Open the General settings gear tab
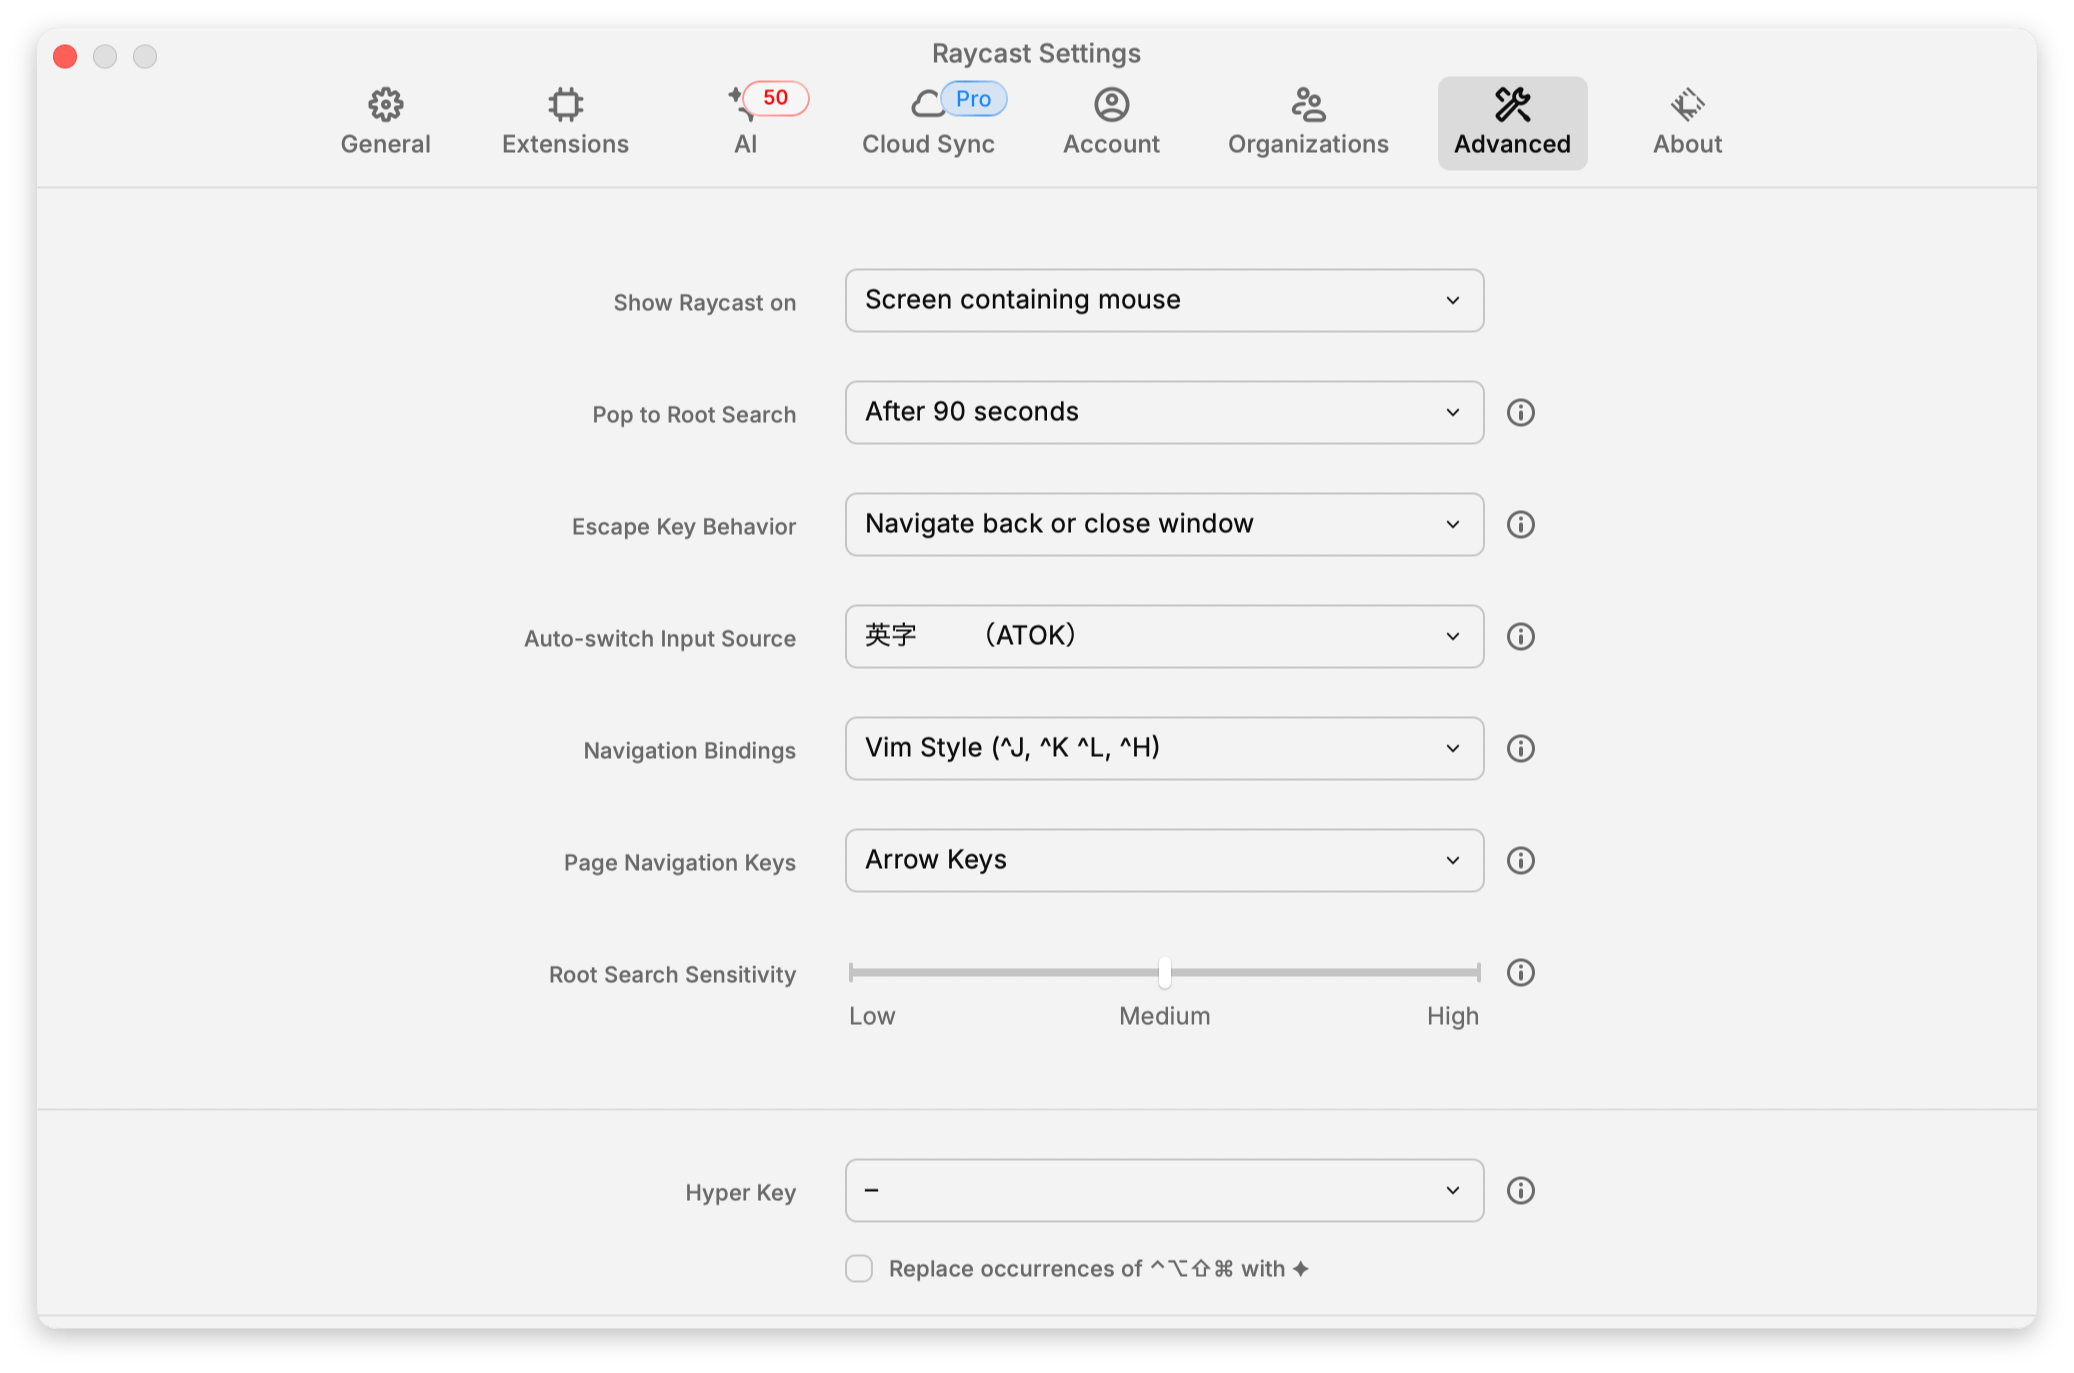This screenshot has height=1373, width=2074. (x=385, y=122)
